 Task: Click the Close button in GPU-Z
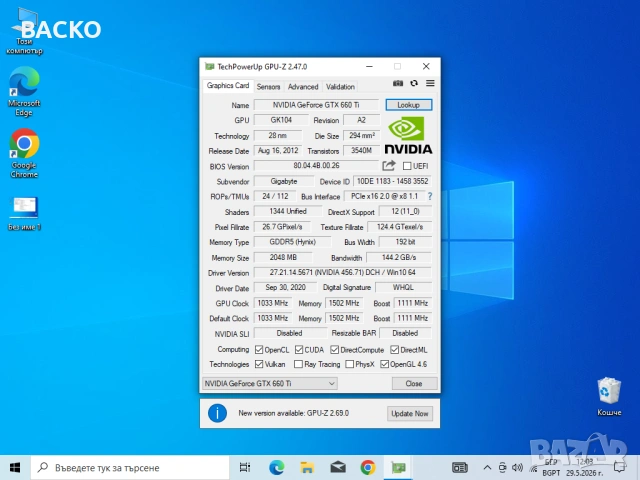click(x=414, y=384)
